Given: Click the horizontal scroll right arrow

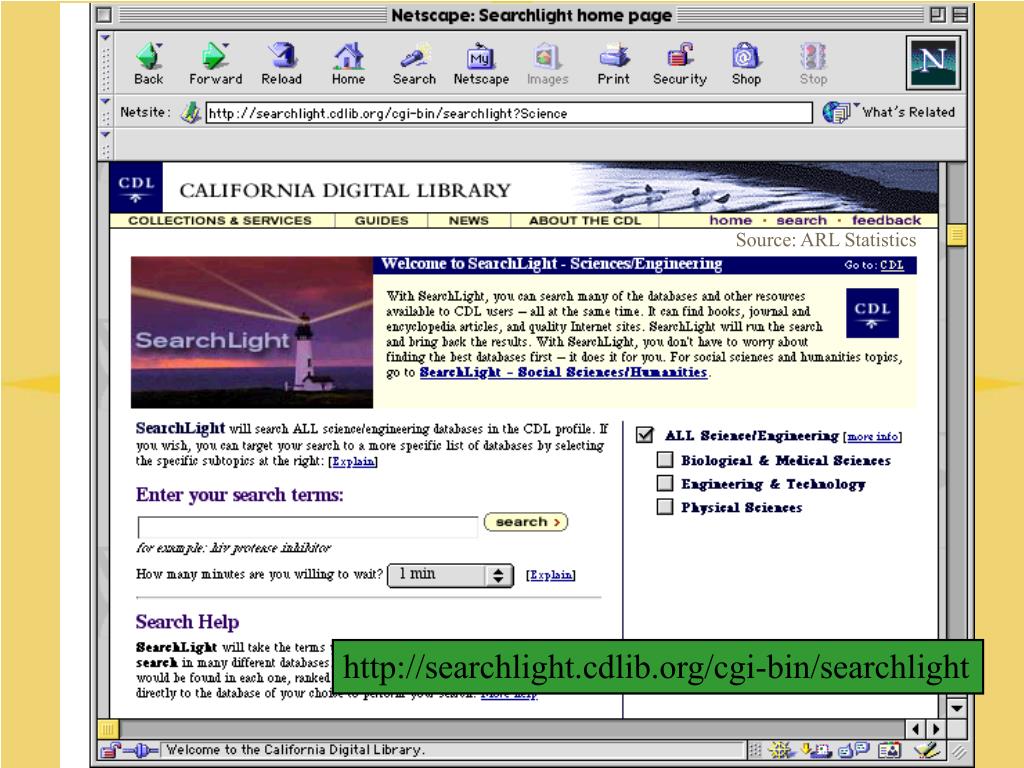Looking at the screenshot, I should click(x=936, y=729).
